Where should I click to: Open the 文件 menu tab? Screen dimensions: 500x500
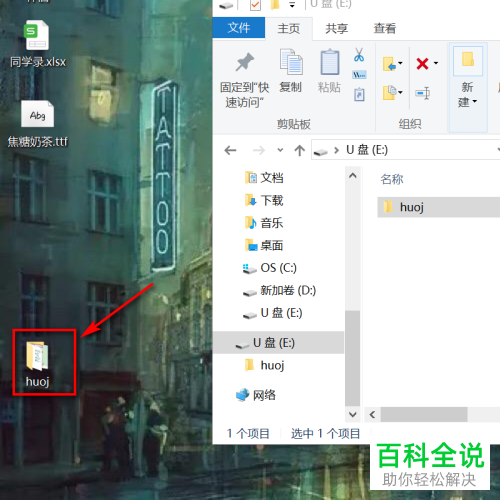point(239,28)
